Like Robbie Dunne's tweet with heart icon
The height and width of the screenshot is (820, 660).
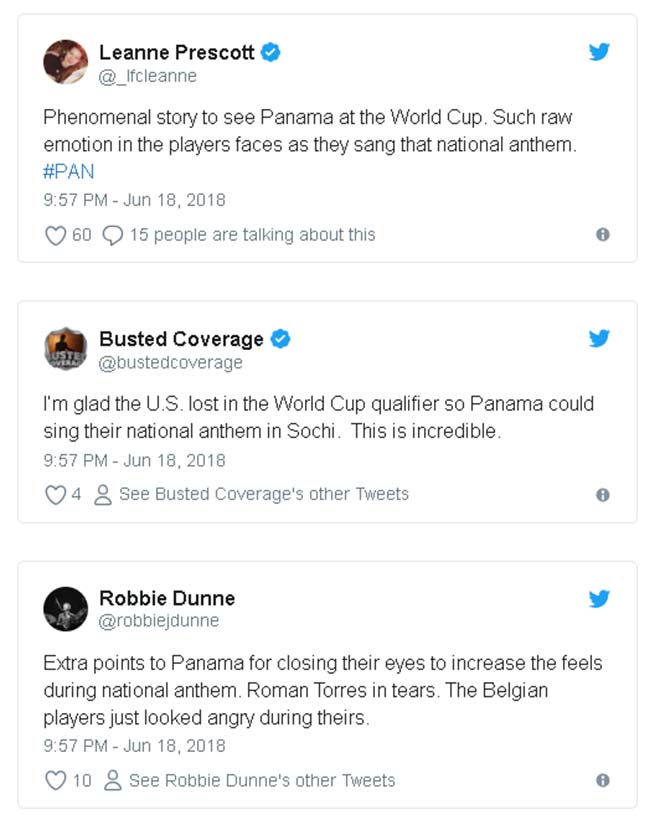tap(56, 780)
